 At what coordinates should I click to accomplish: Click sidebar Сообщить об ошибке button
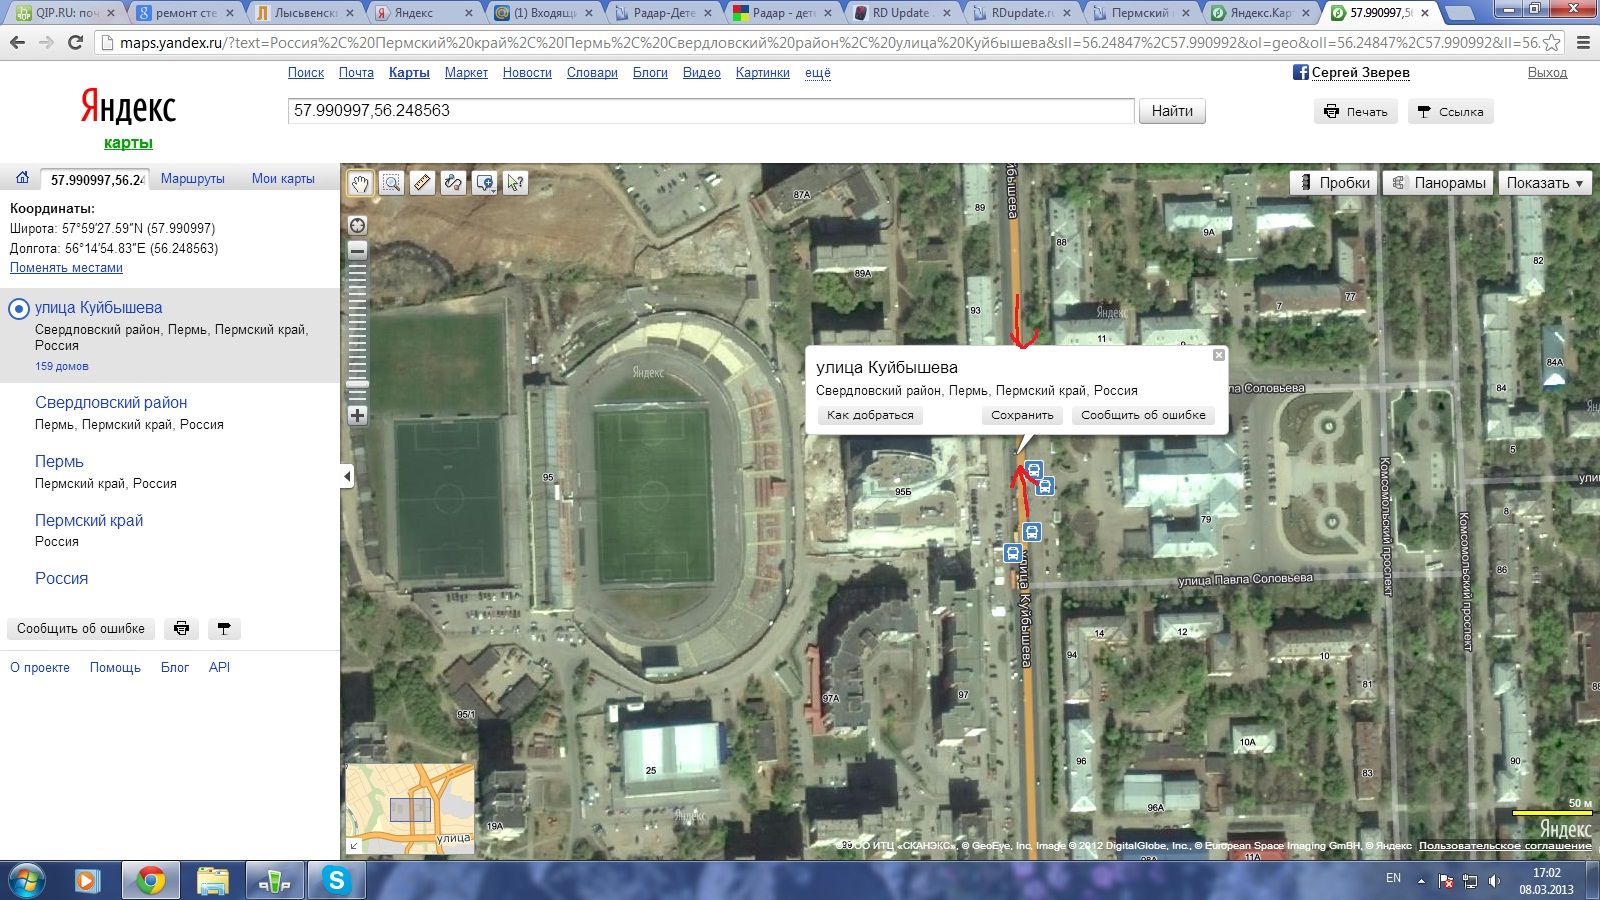pyautogui.click(x=80, y=629)
